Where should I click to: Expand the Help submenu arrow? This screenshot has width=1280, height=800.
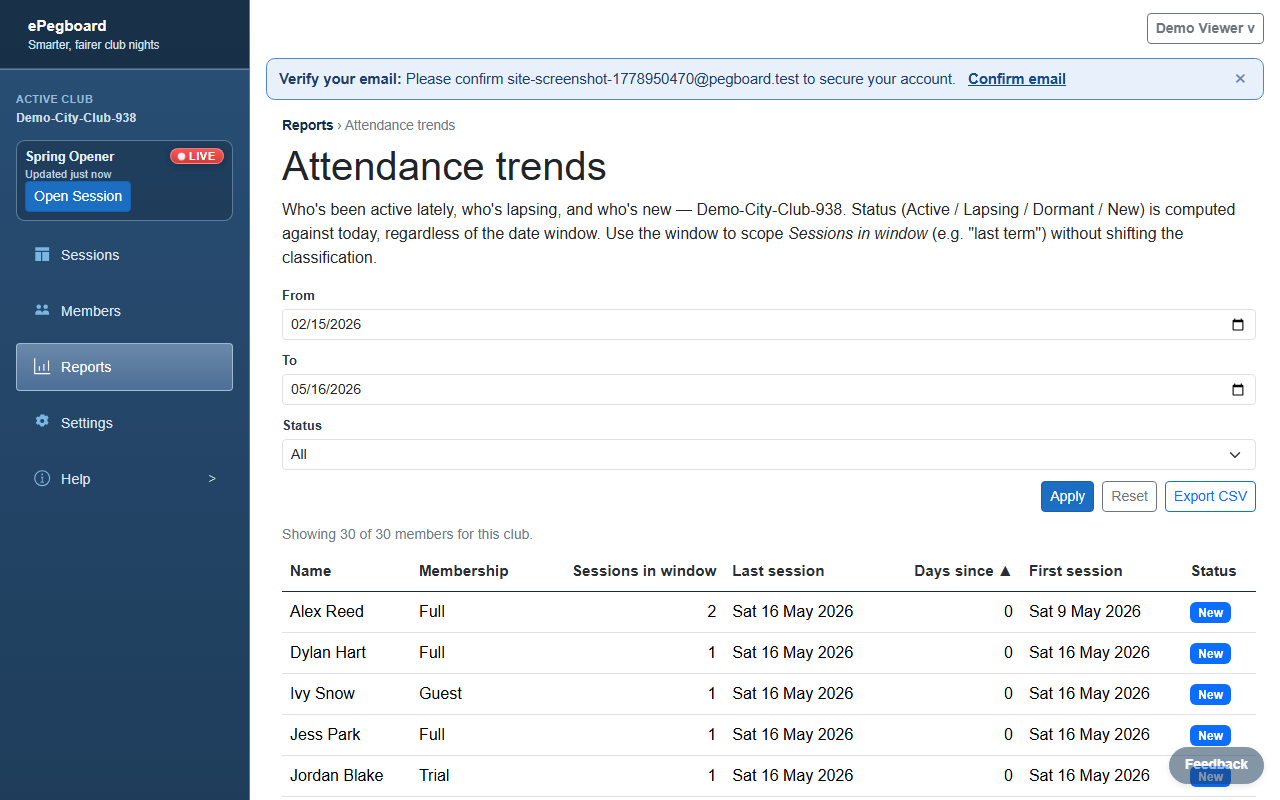212,479
